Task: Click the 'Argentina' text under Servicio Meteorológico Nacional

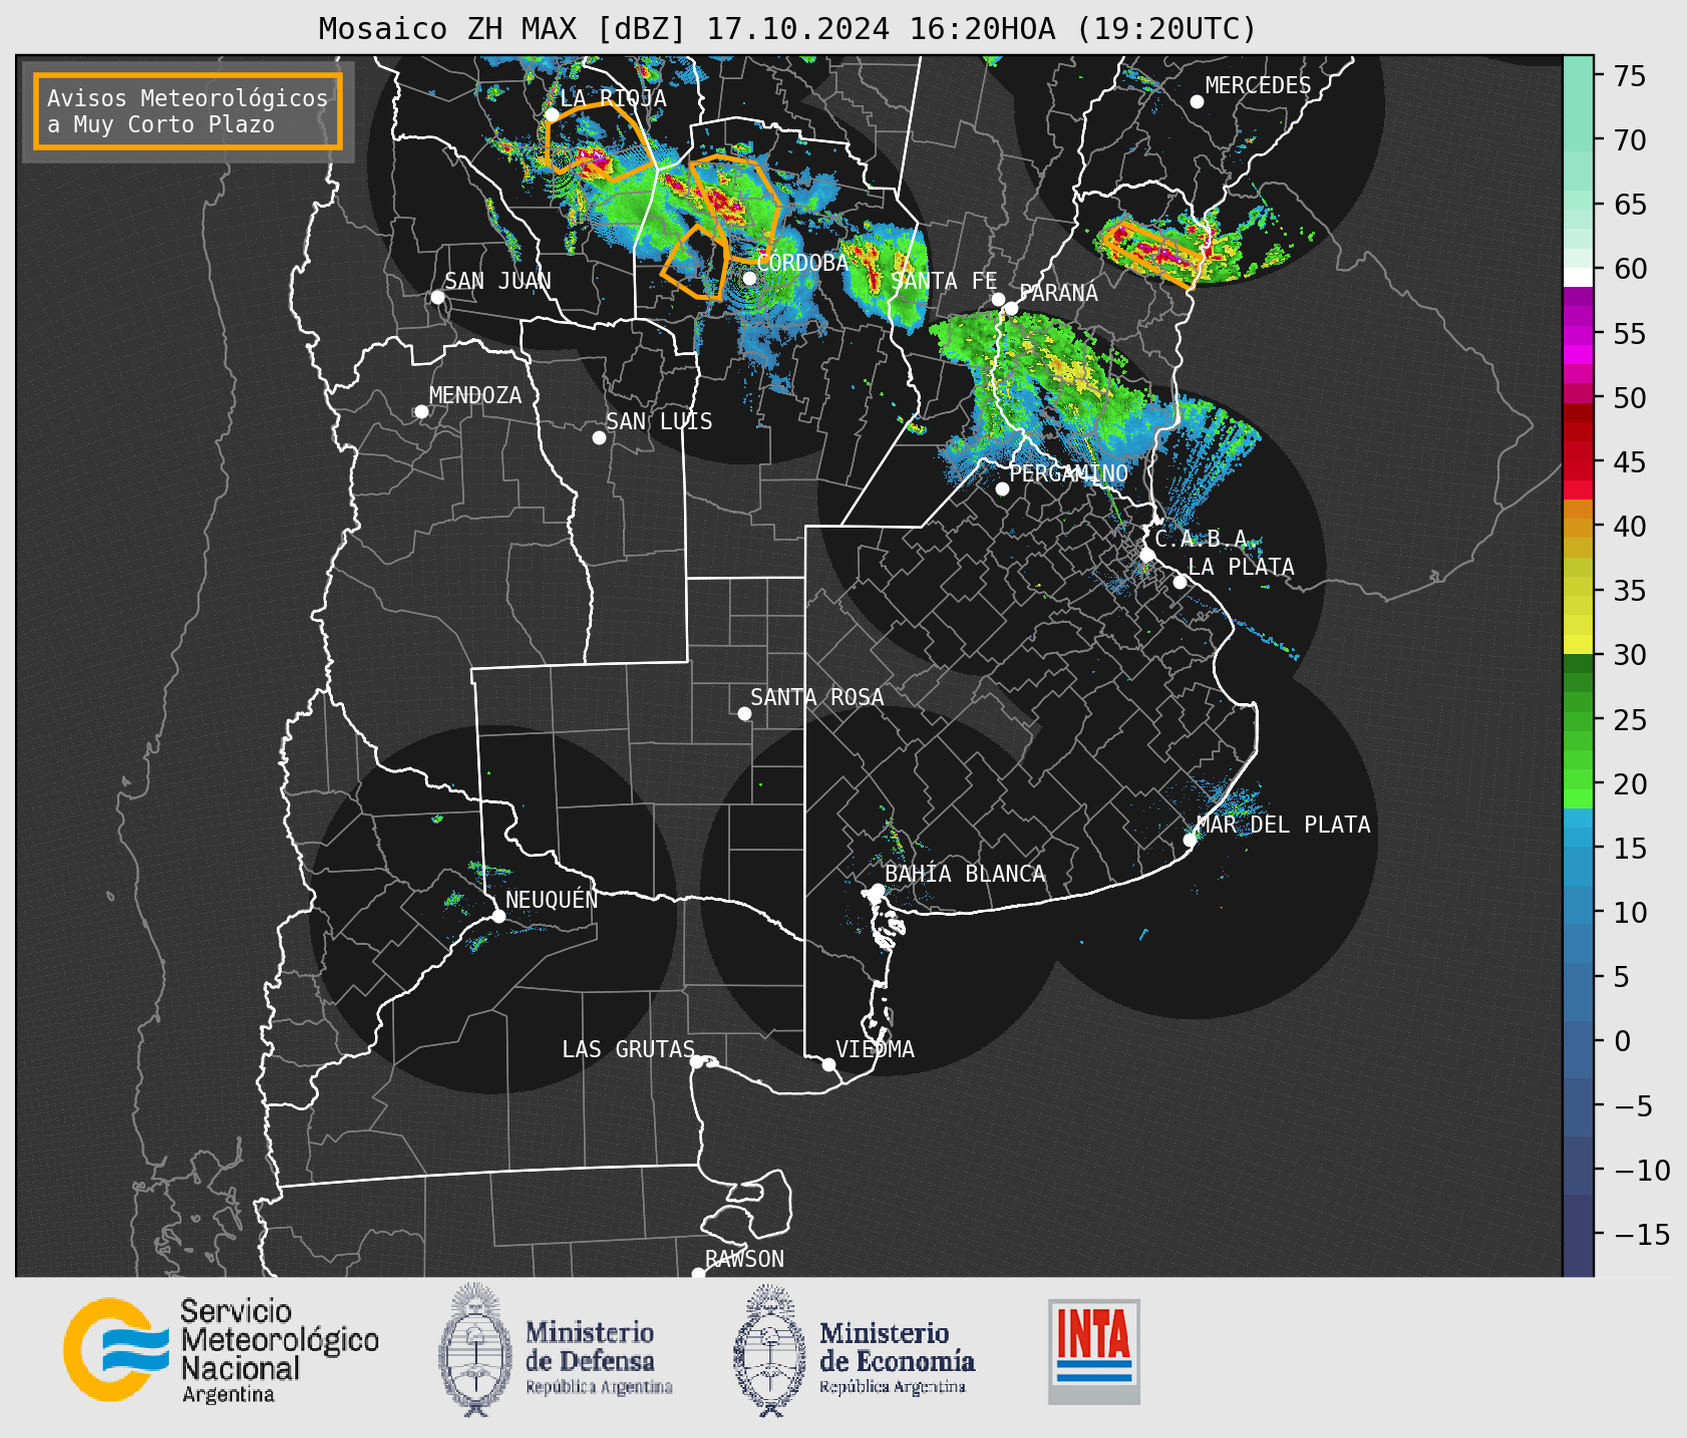Action: 228,1394
